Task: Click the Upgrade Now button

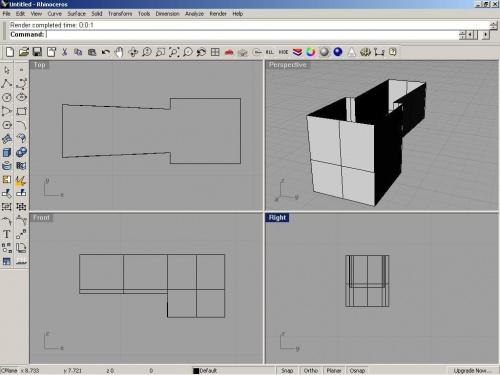Action: (472, 371)
